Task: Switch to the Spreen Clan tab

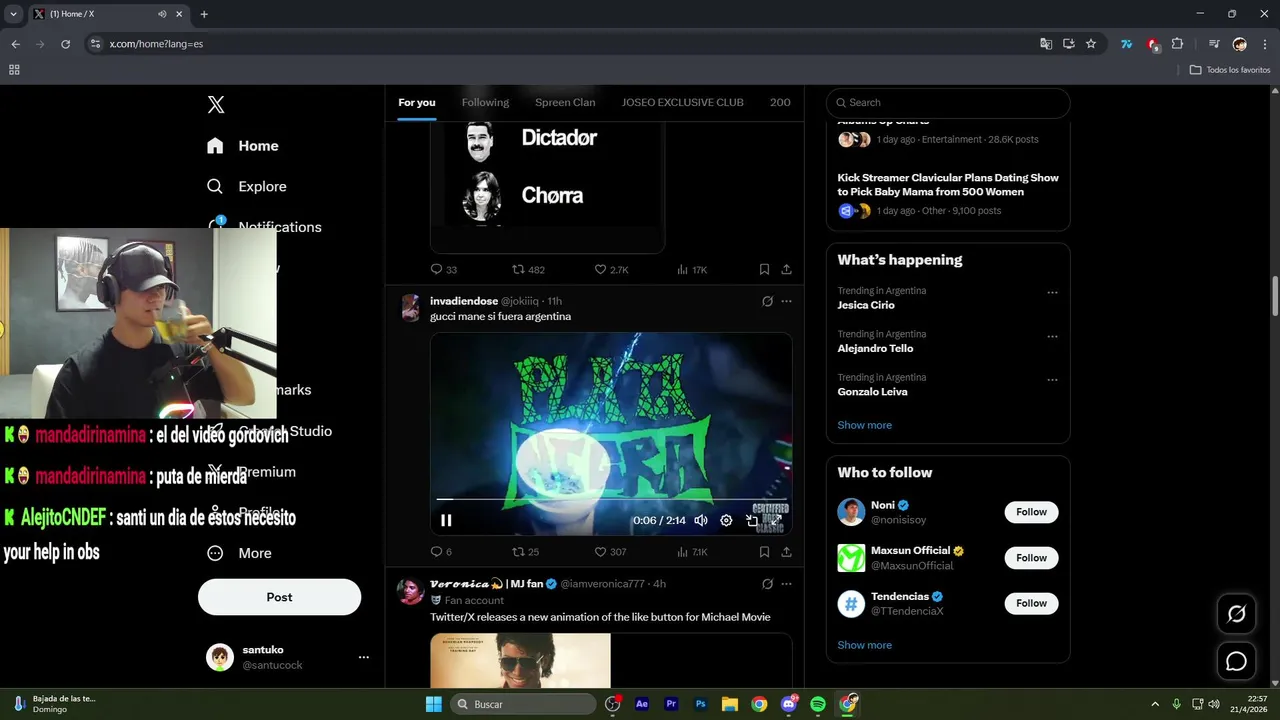Action: point(565,102)
